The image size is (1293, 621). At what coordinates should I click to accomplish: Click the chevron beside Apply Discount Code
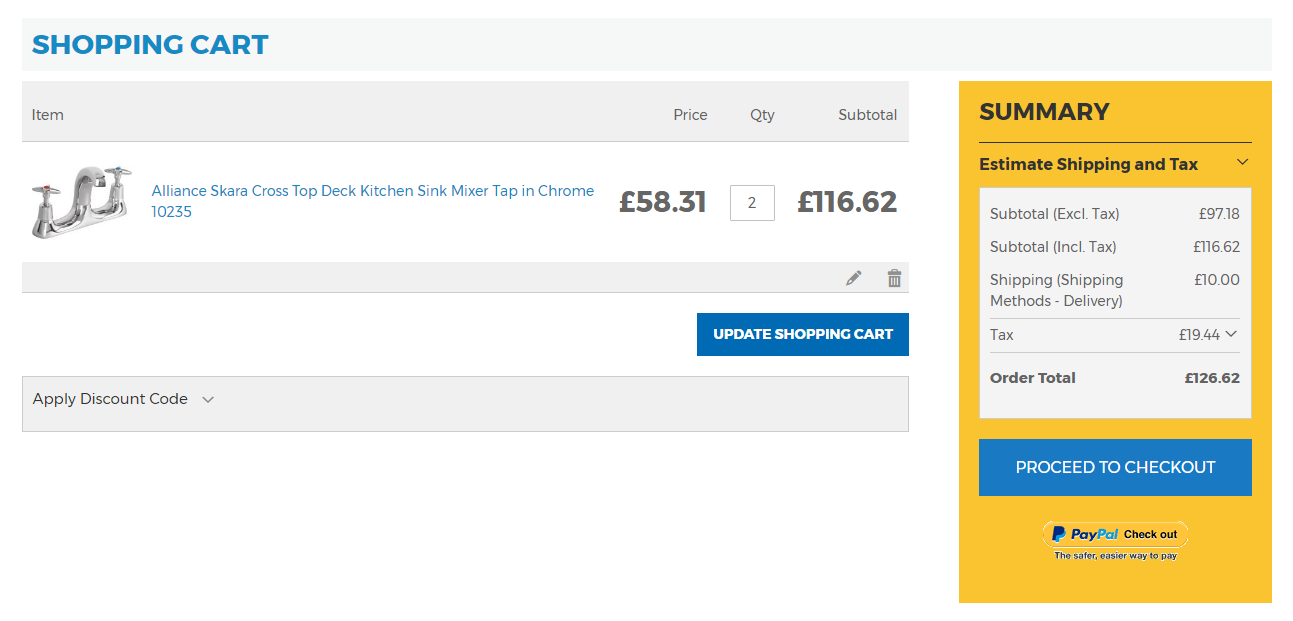[x=208, y=399]
